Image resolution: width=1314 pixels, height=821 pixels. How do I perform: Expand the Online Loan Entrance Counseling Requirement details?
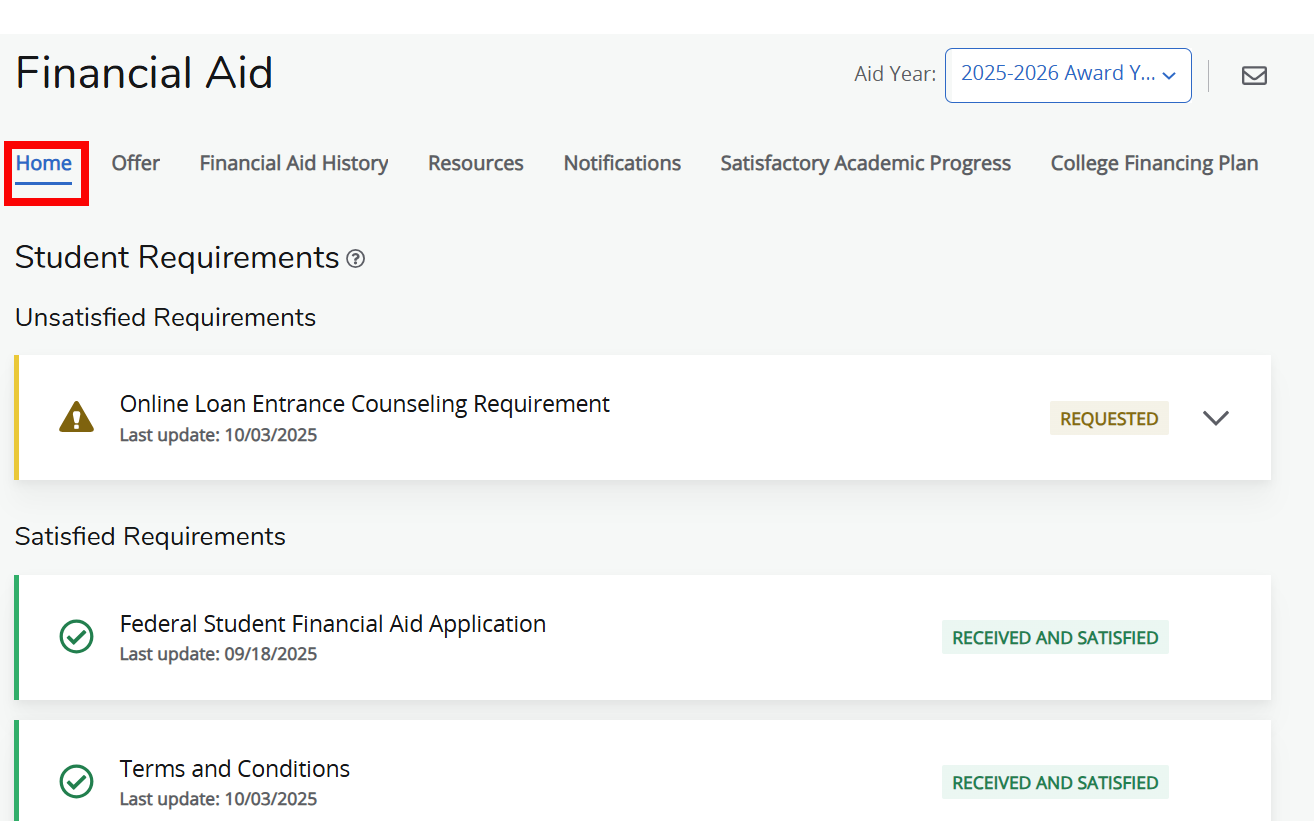pyautogui.click(x=1216, y=418)
